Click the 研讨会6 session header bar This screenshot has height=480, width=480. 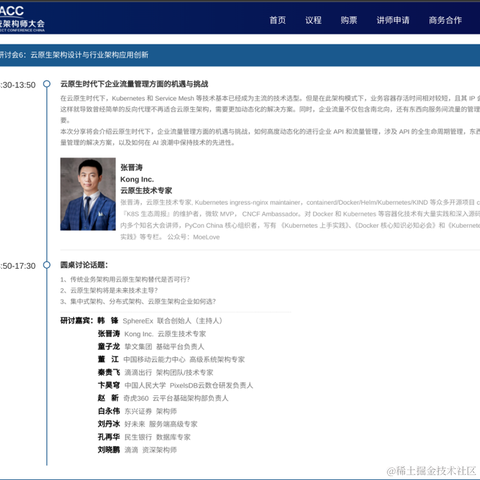240,55
